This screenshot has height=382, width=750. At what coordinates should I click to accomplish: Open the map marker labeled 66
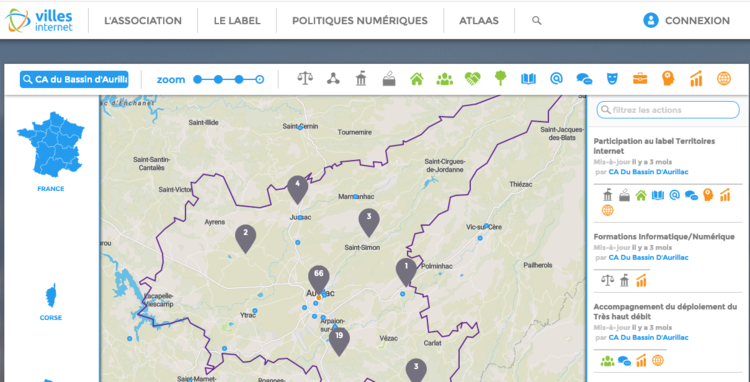pyautogui.click(x=319, y=279)
